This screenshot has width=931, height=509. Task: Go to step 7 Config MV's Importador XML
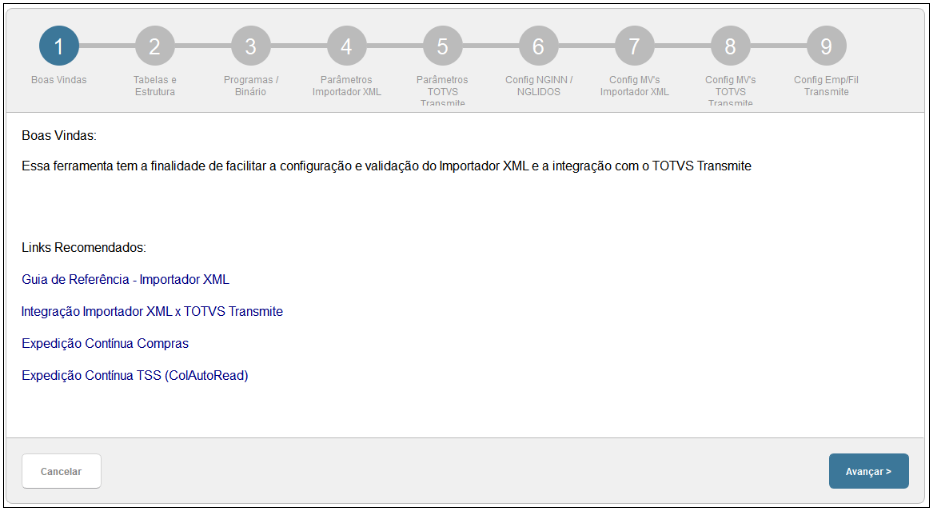pyautogui.click(x=634, y=46)
